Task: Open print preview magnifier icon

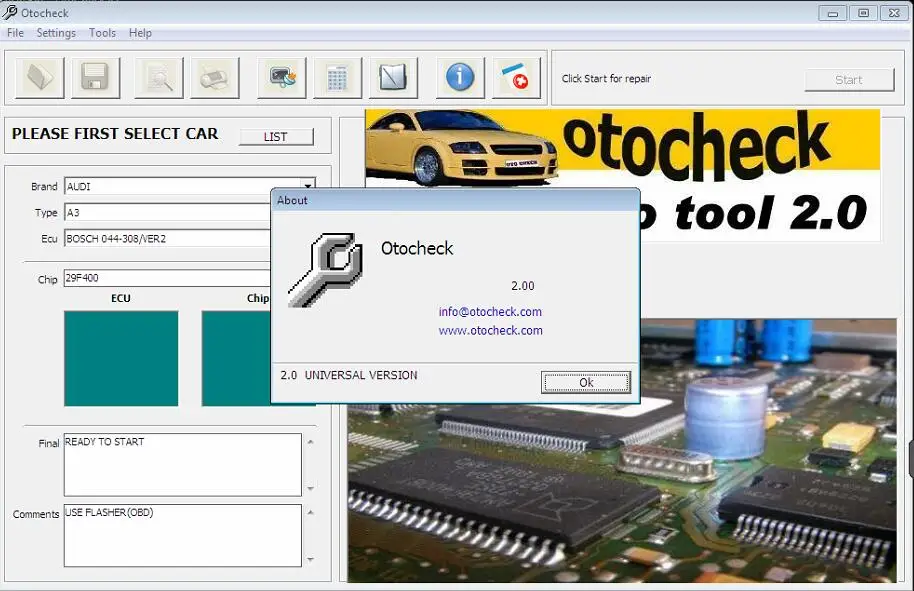Action: coord(159,78)
